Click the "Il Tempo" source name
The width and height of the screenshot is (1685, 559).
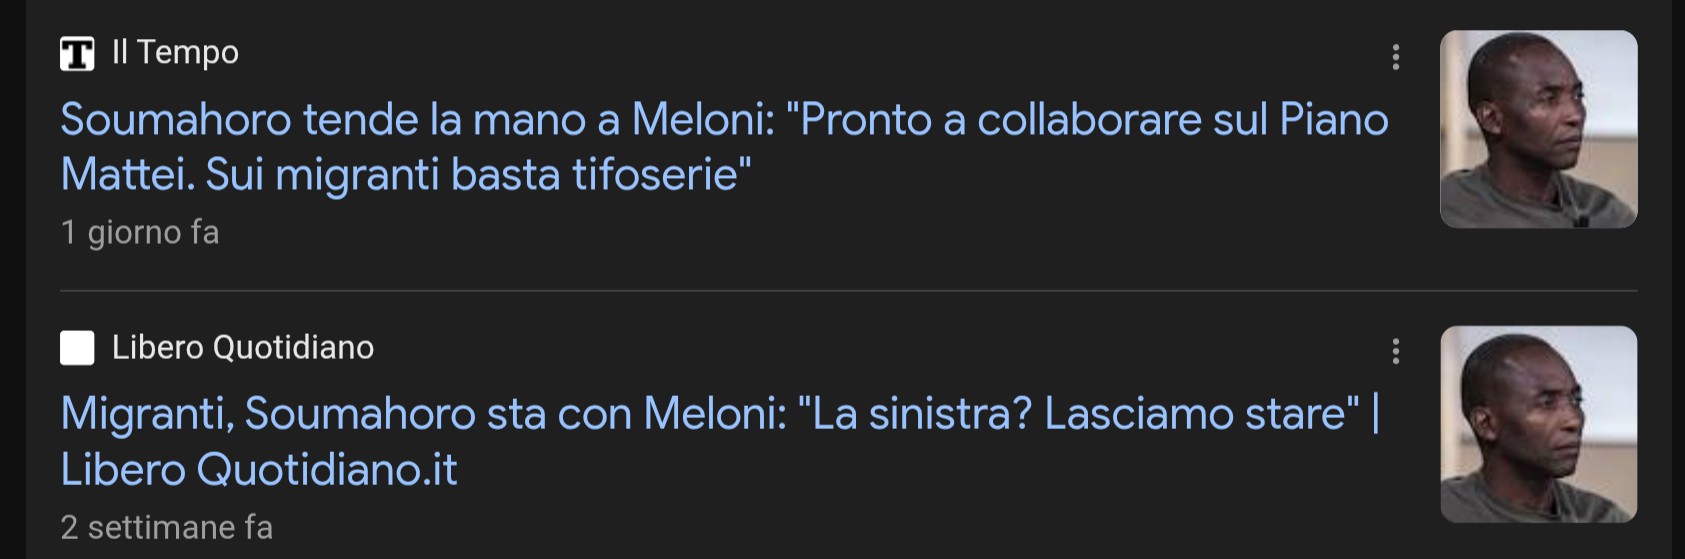click(175, 52)
